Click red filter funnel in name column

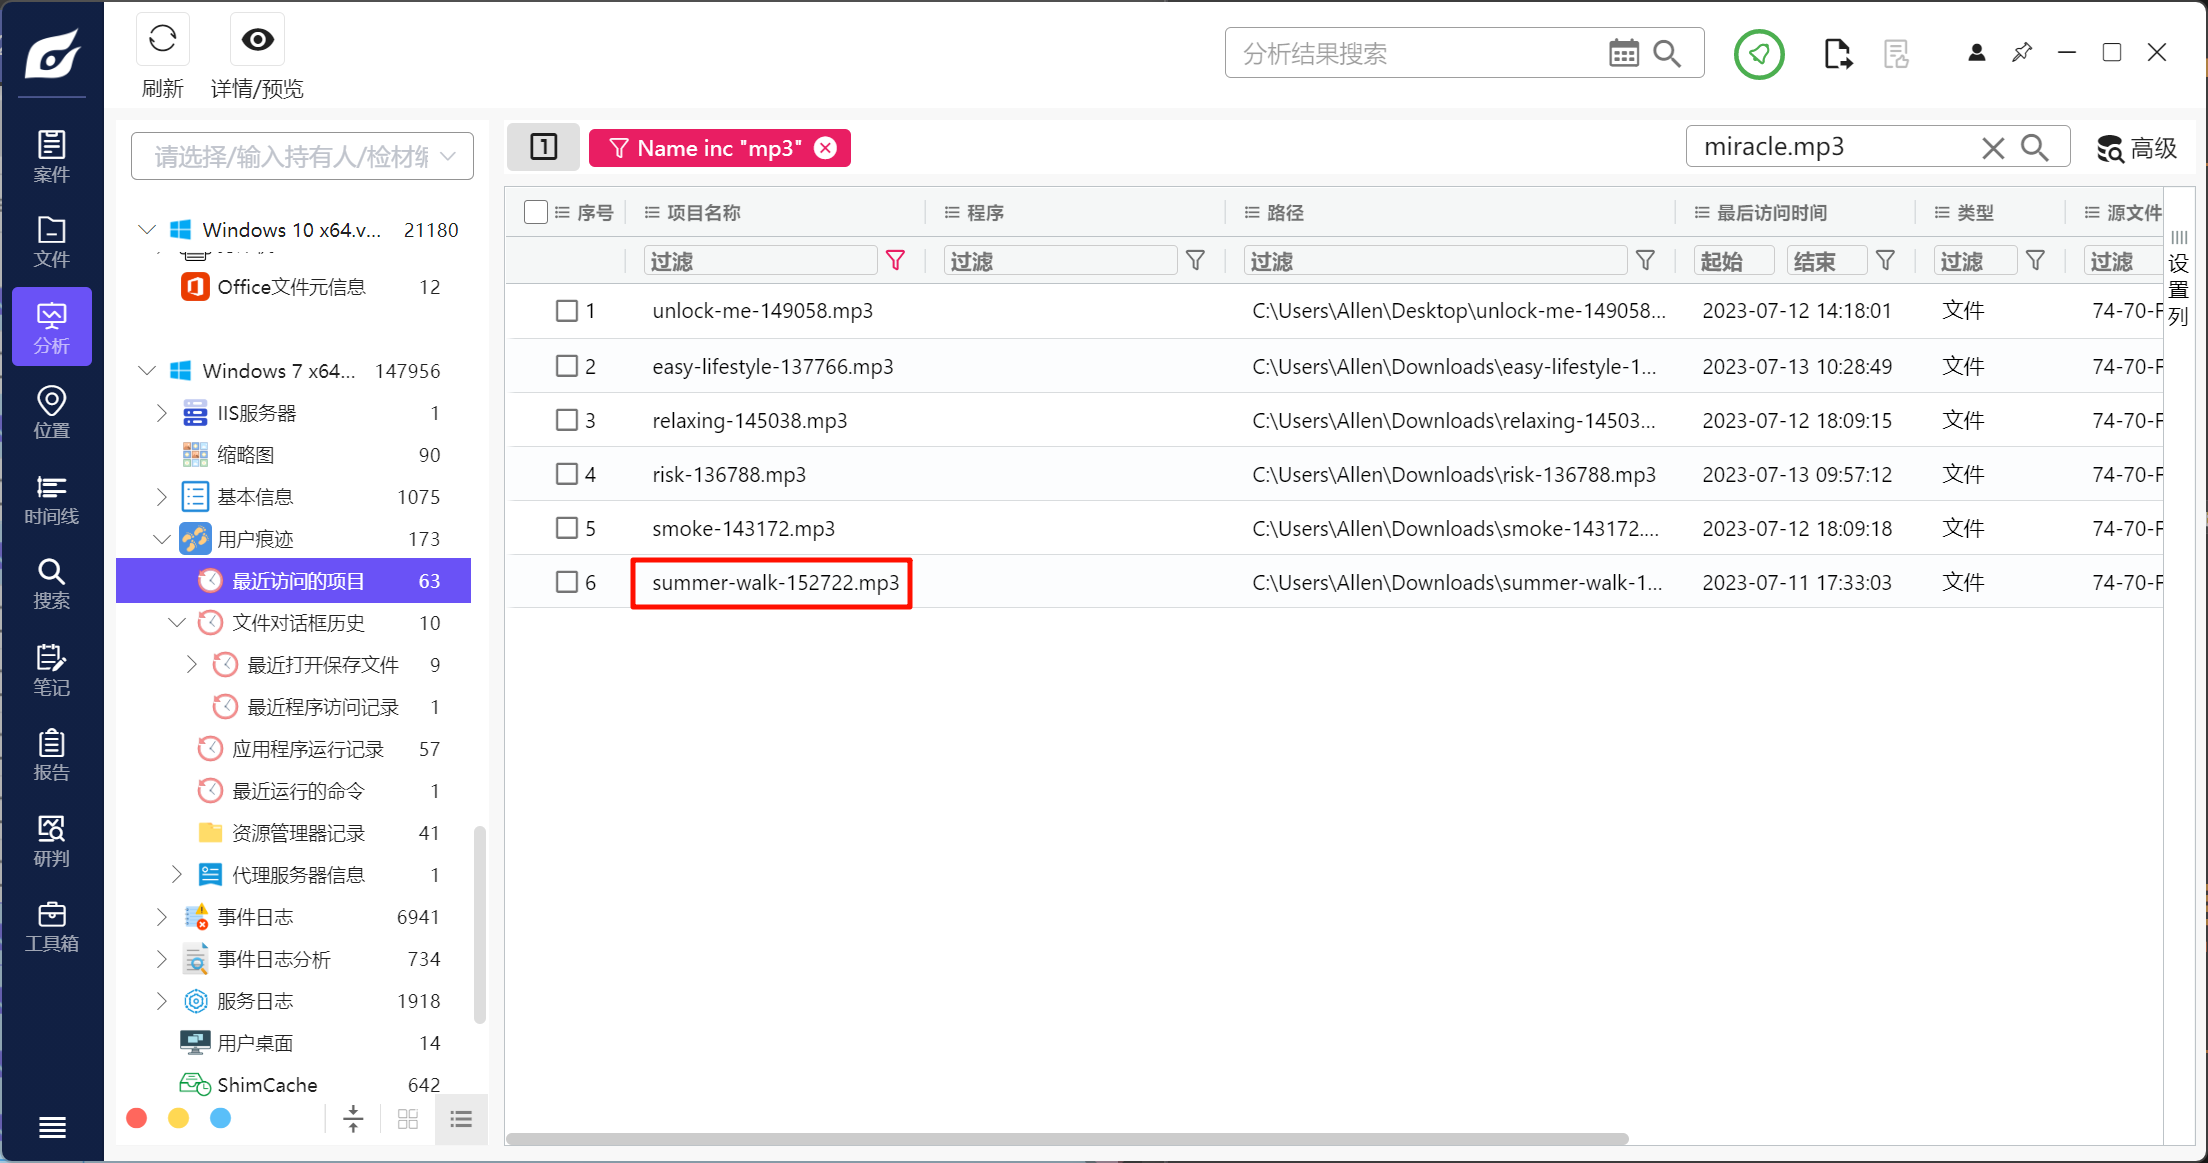pyautogui.click(x=895, y=261)
